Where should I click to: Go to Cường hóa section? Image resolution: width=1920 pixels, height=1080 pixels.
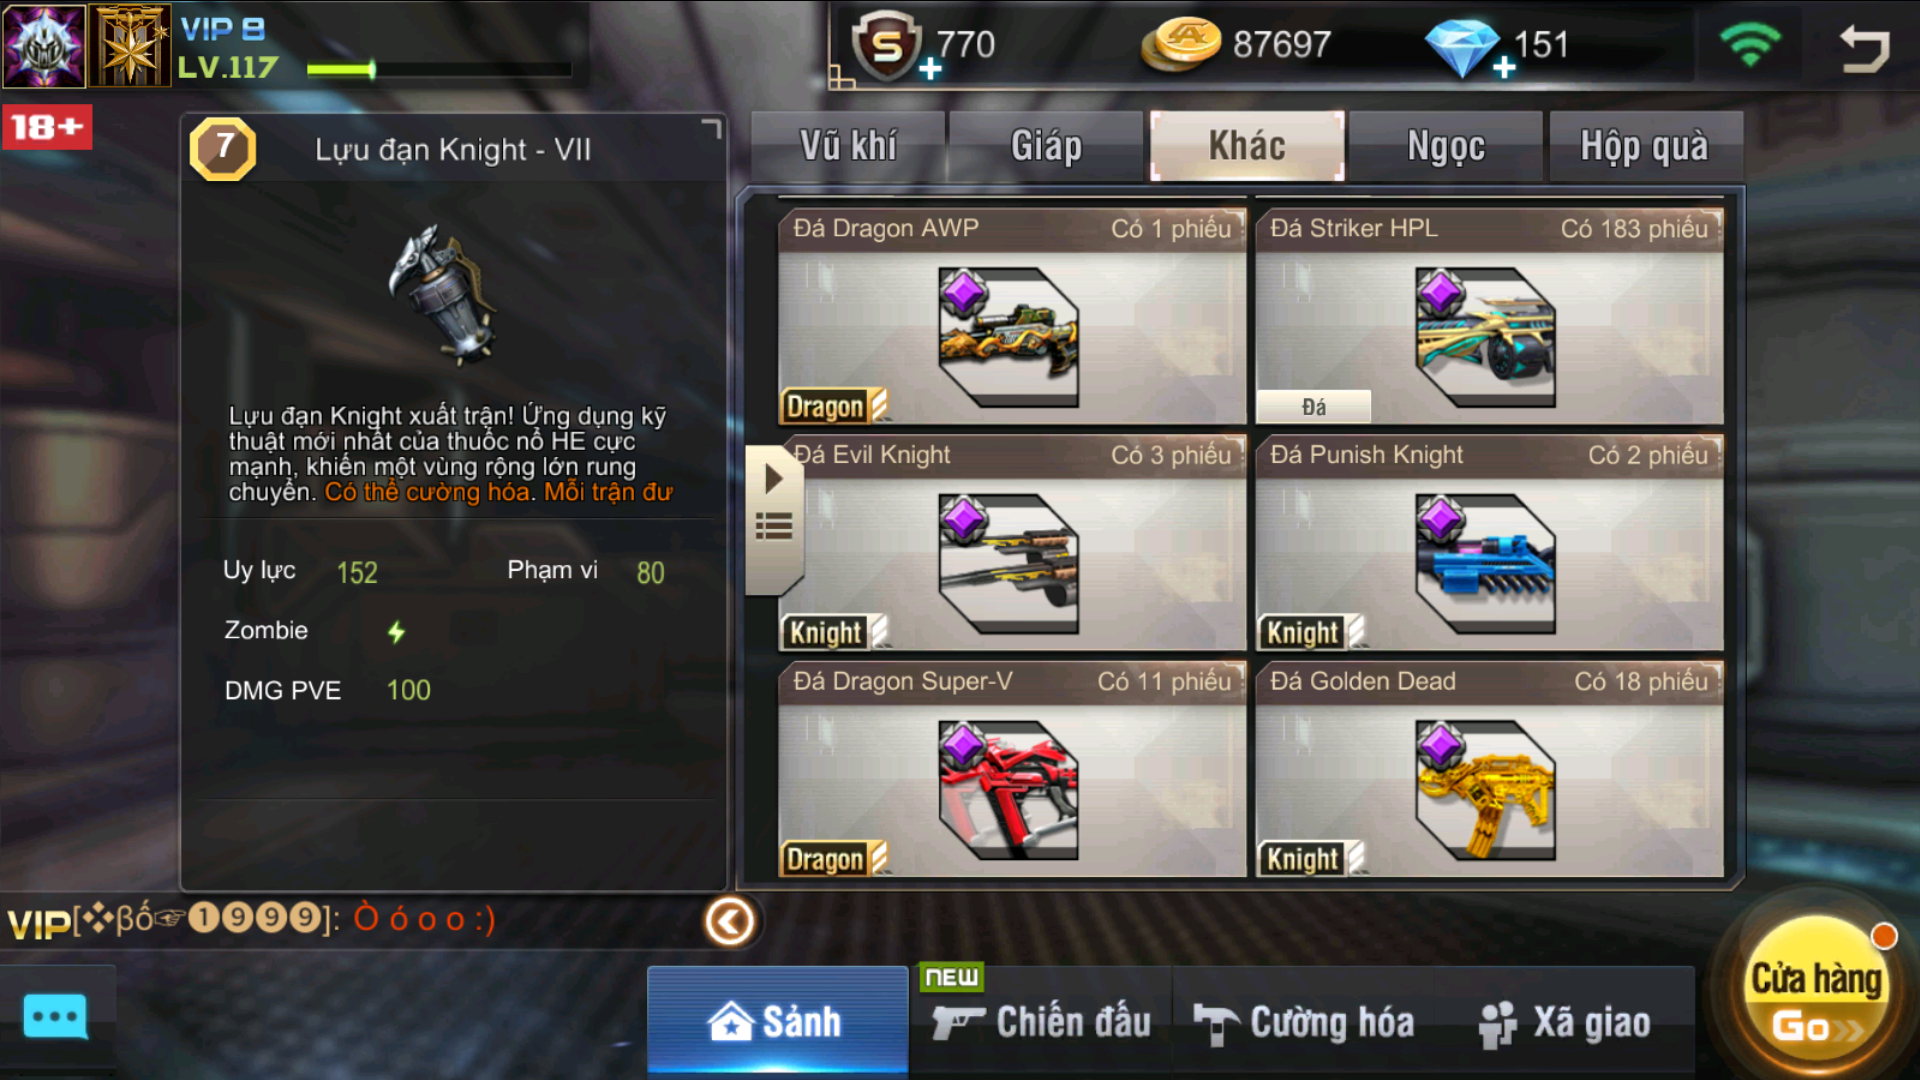pos(1305,1022)
